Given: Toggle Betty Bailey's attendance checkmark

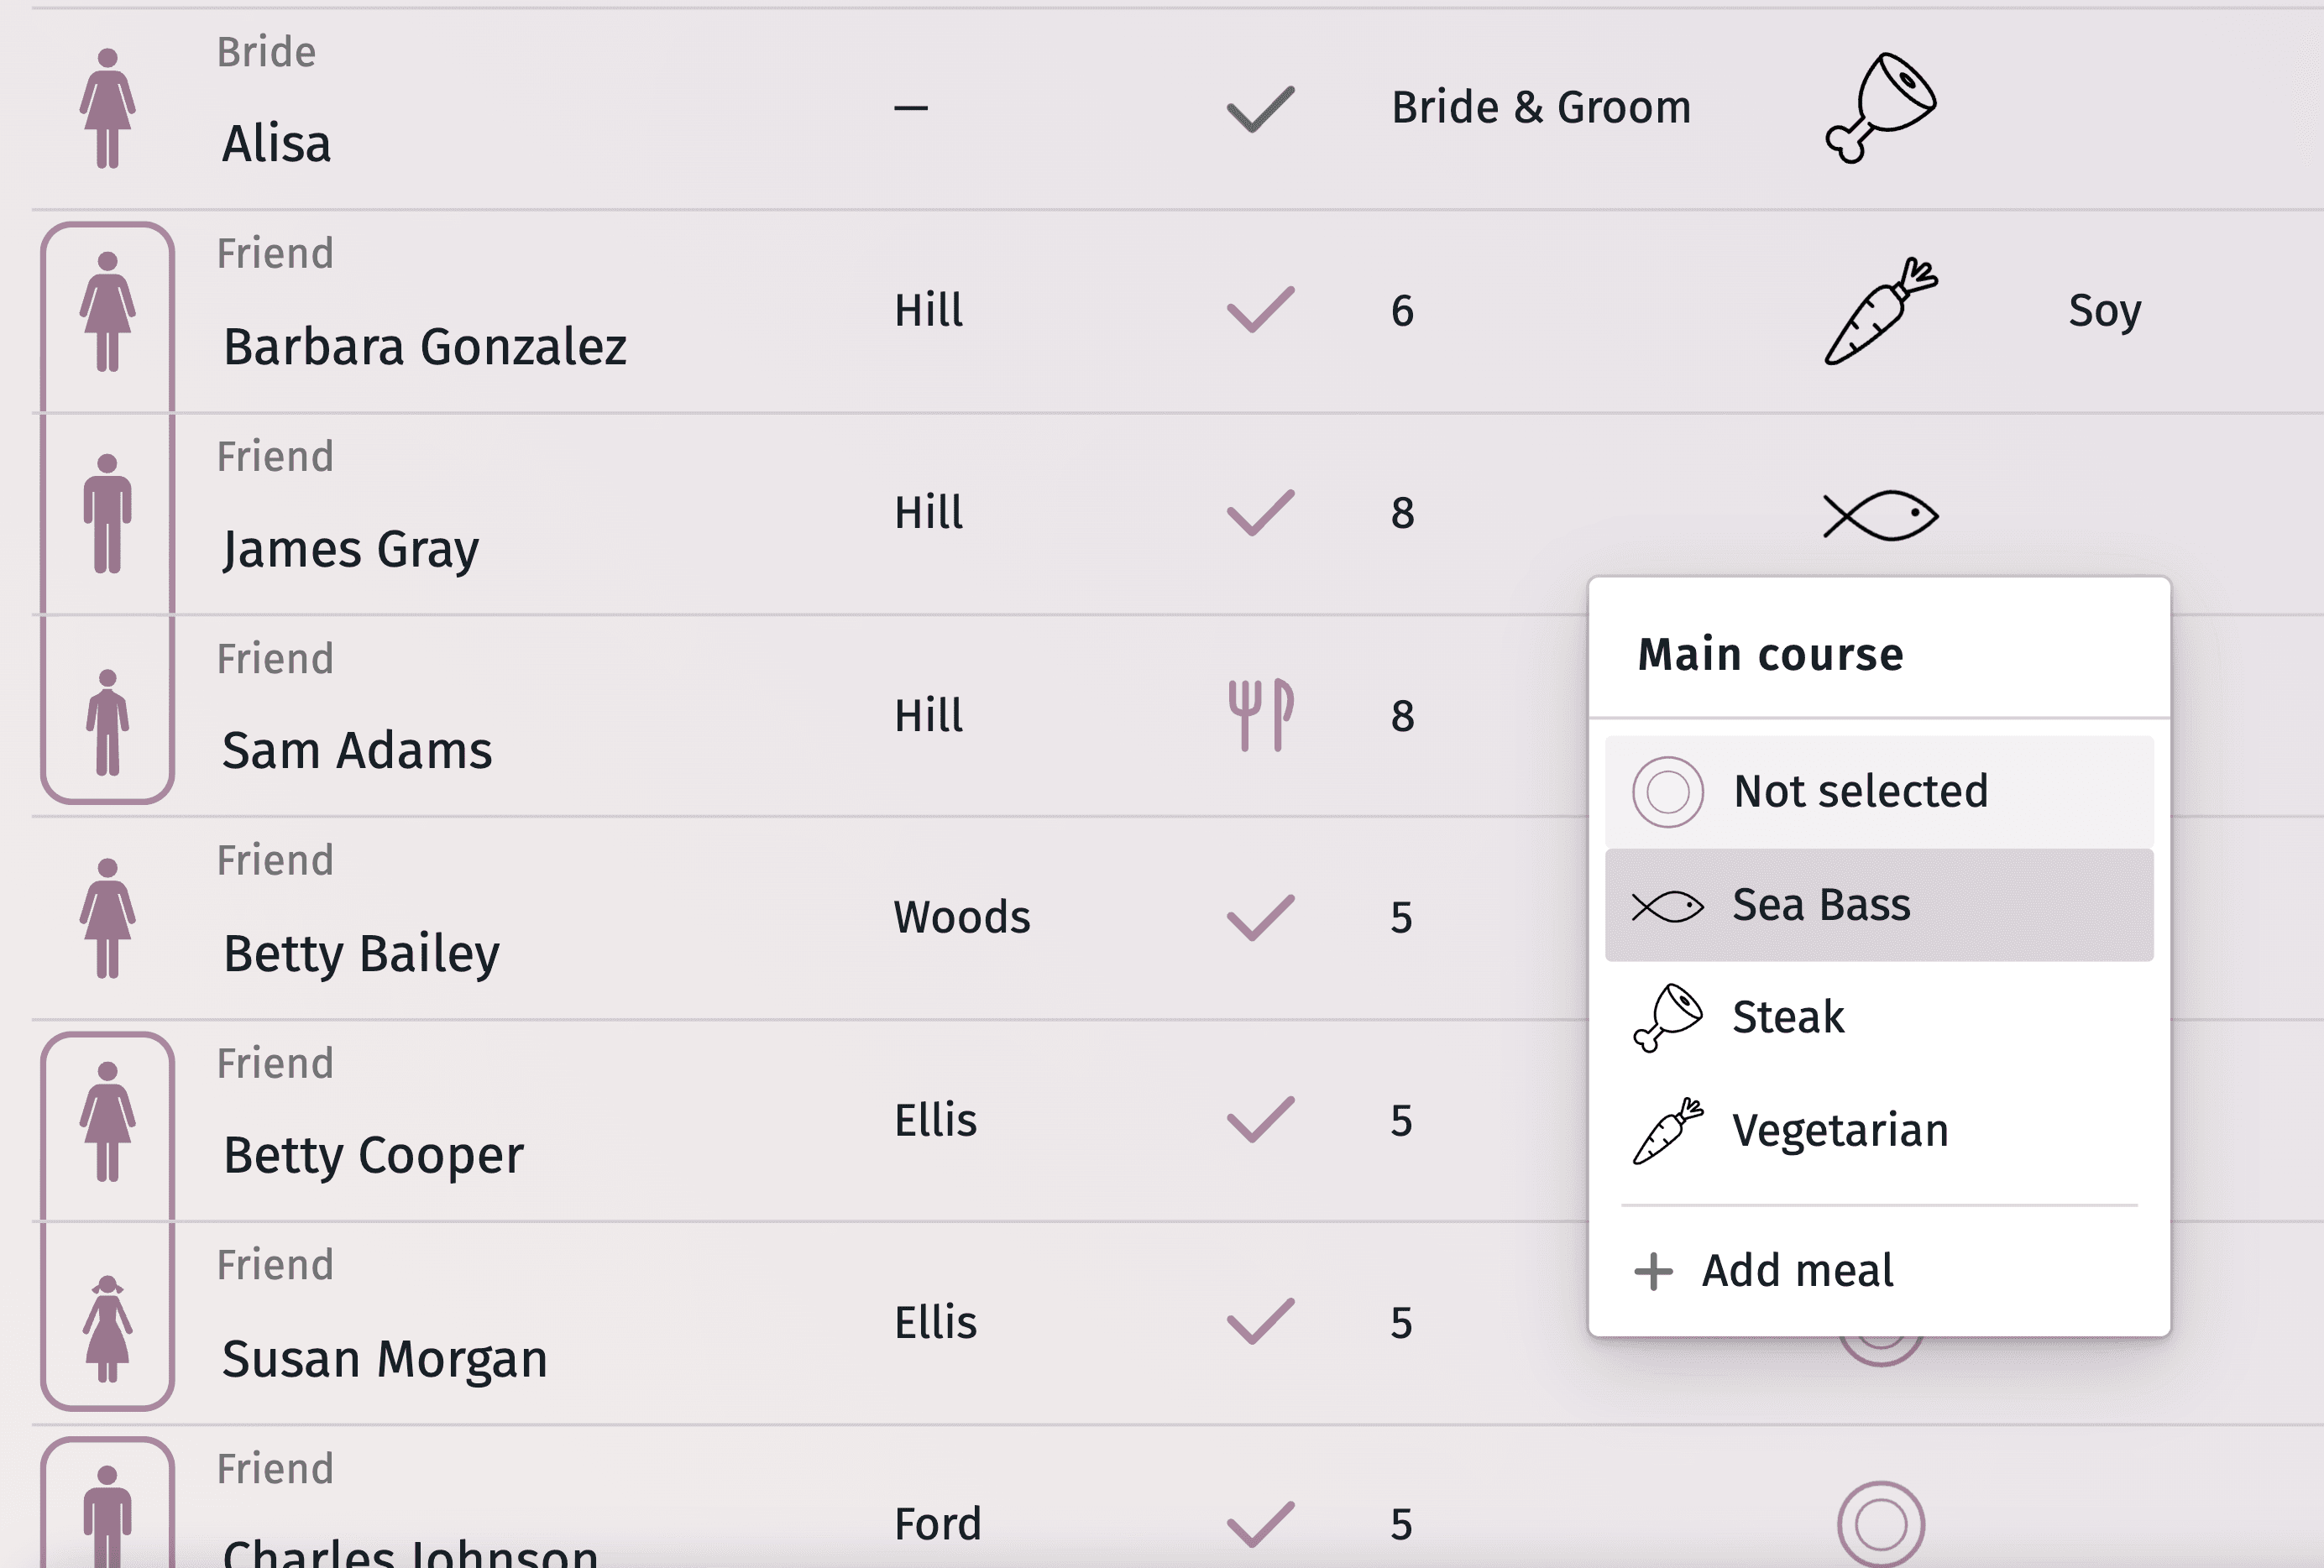Looking at the screenshot, I should (x=1260, y=917).
